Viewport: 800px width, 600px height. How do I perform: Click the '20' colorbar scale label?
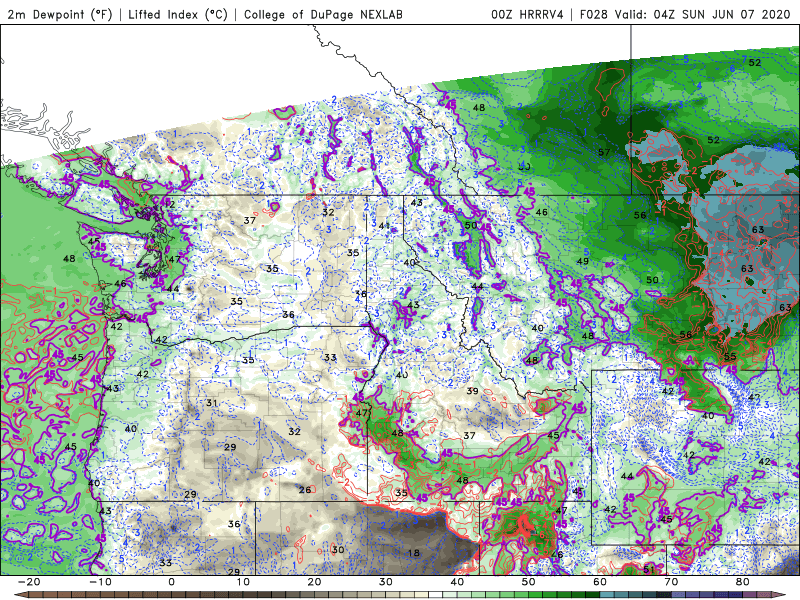(314, 582)
